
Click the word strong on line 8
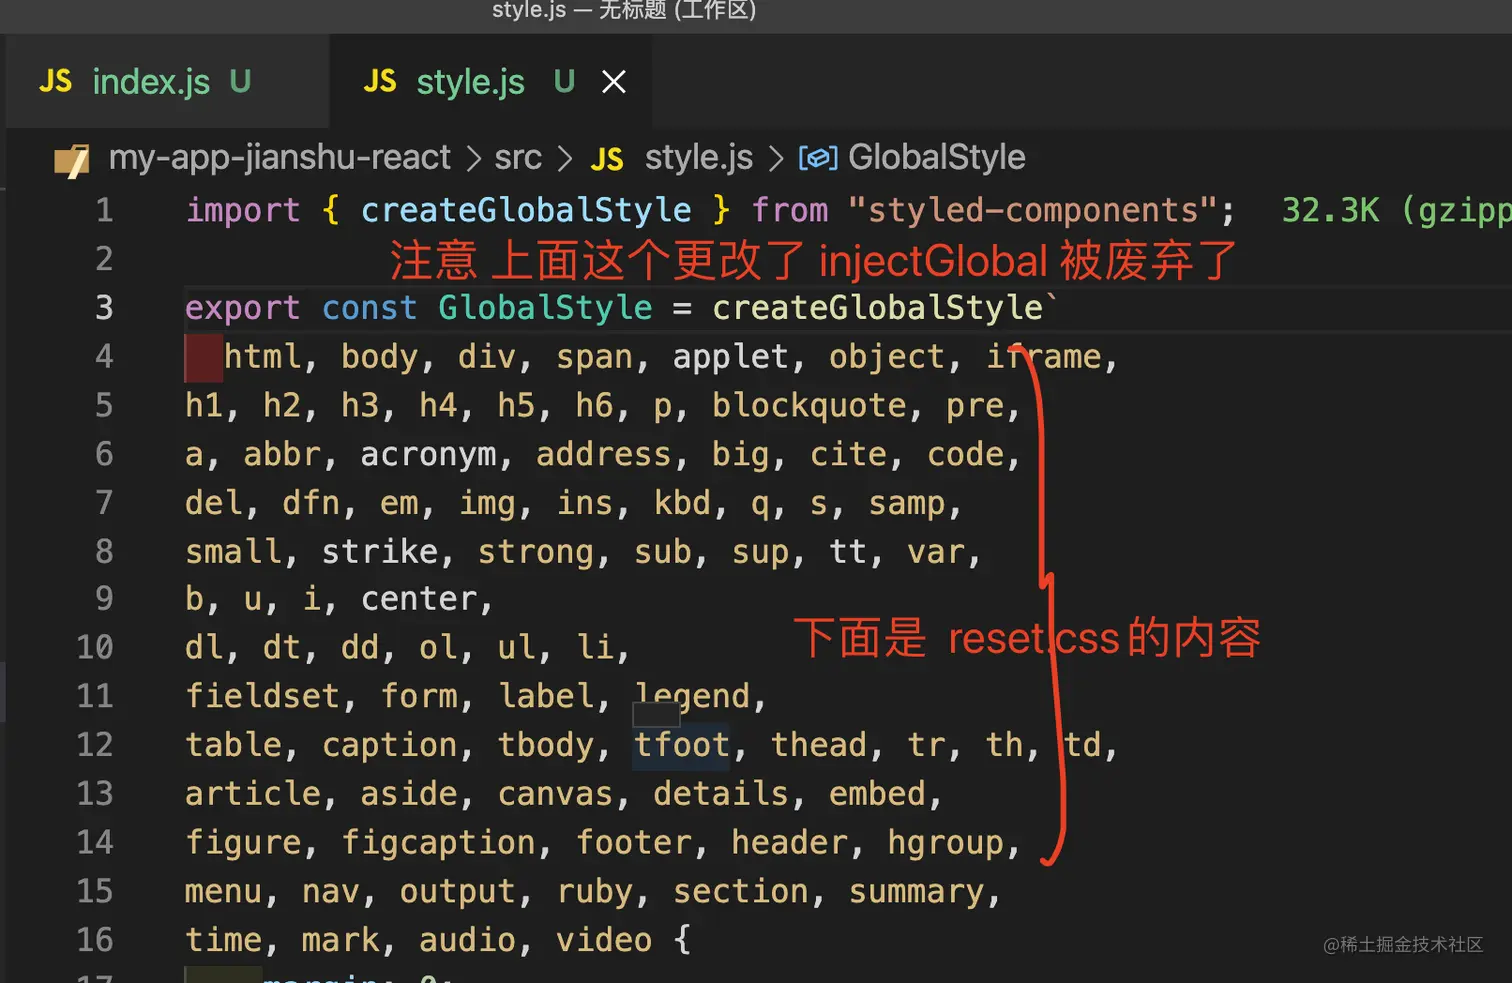(536, 552)
